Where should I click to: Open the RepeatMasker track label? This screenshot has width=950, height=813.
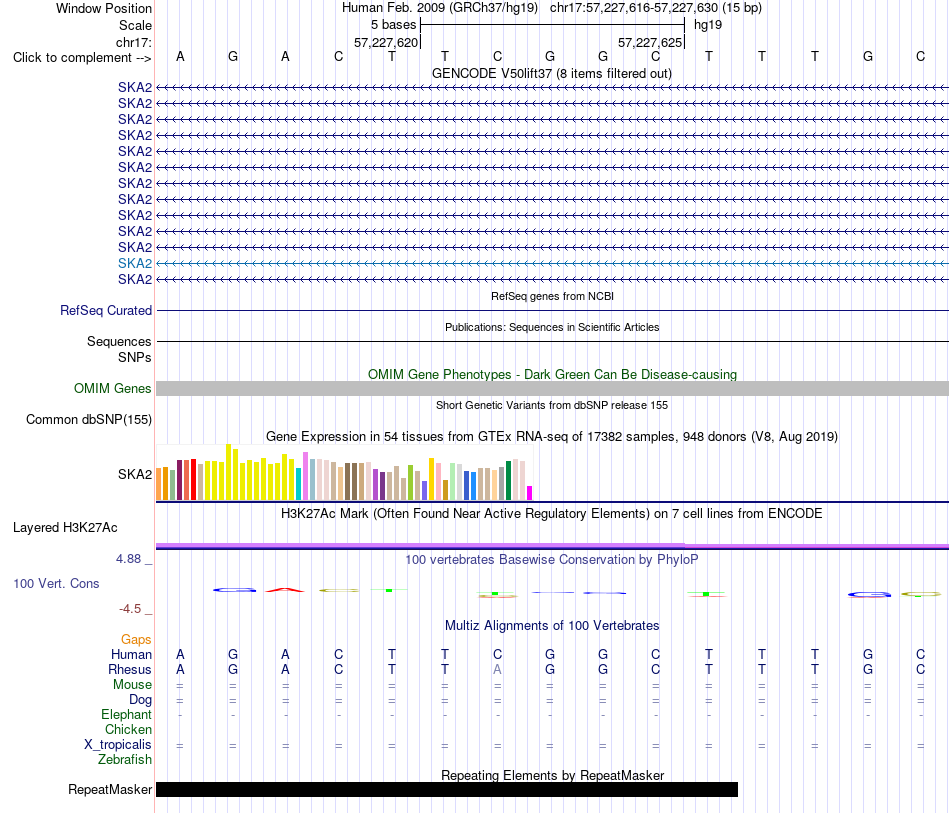pos(110,789)
